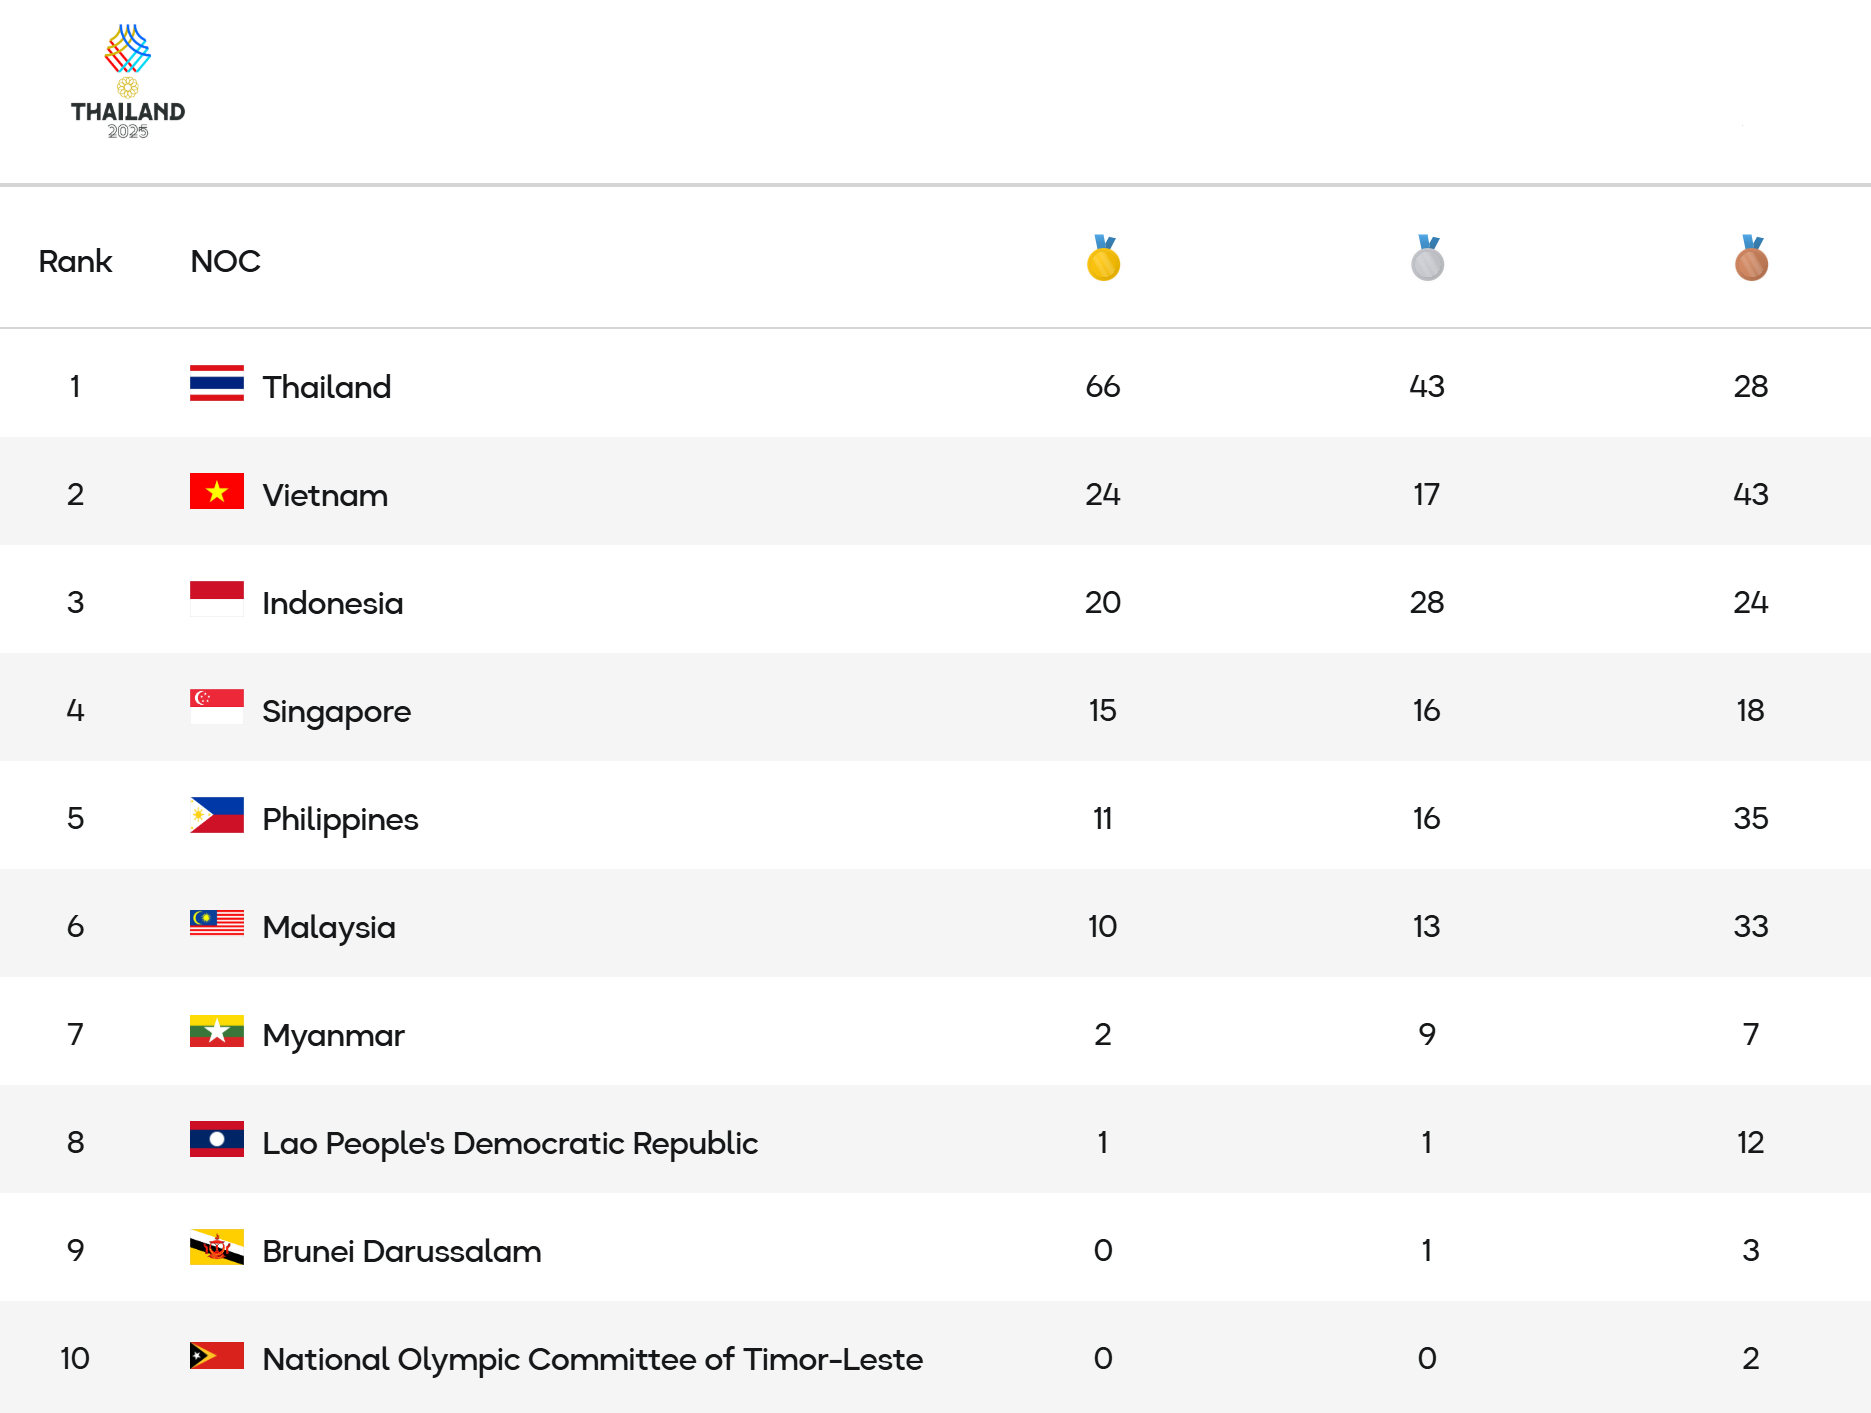Click the bronze medal column icon
Screen dimensions: 1871x1413
(1751, 259)
